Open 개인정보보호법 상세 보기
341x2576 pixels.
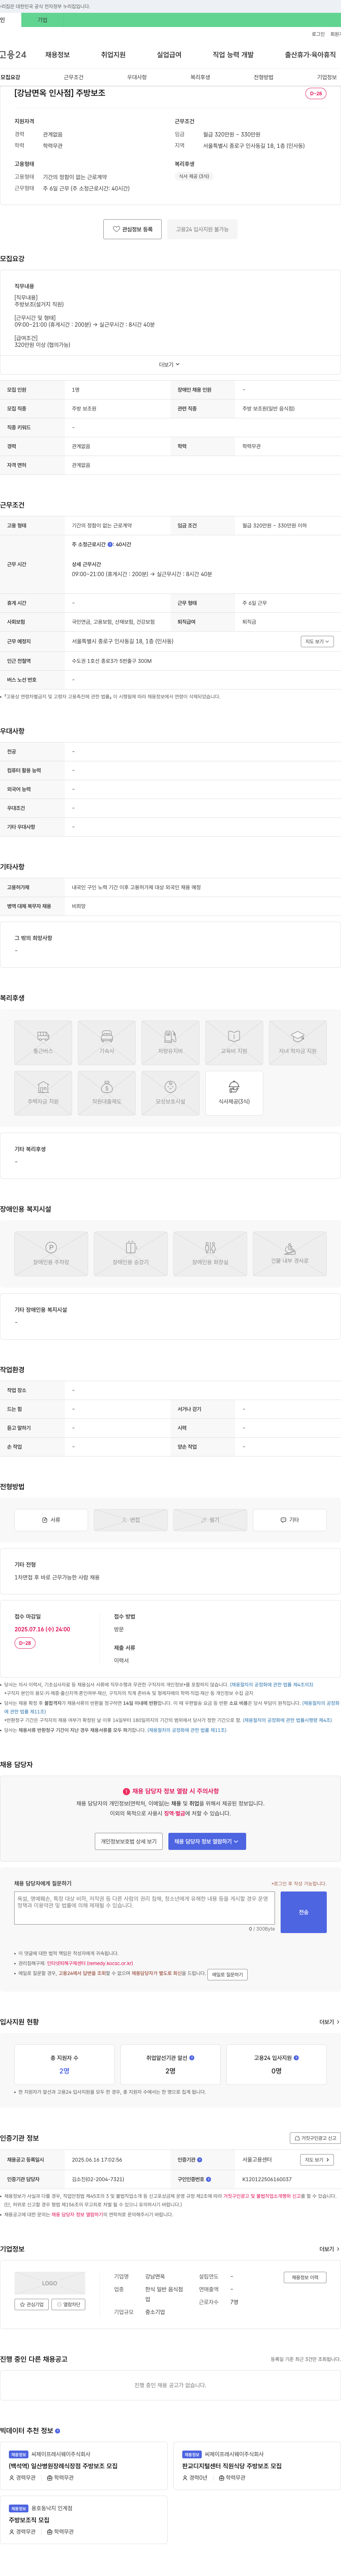[x=129, y=1841]
